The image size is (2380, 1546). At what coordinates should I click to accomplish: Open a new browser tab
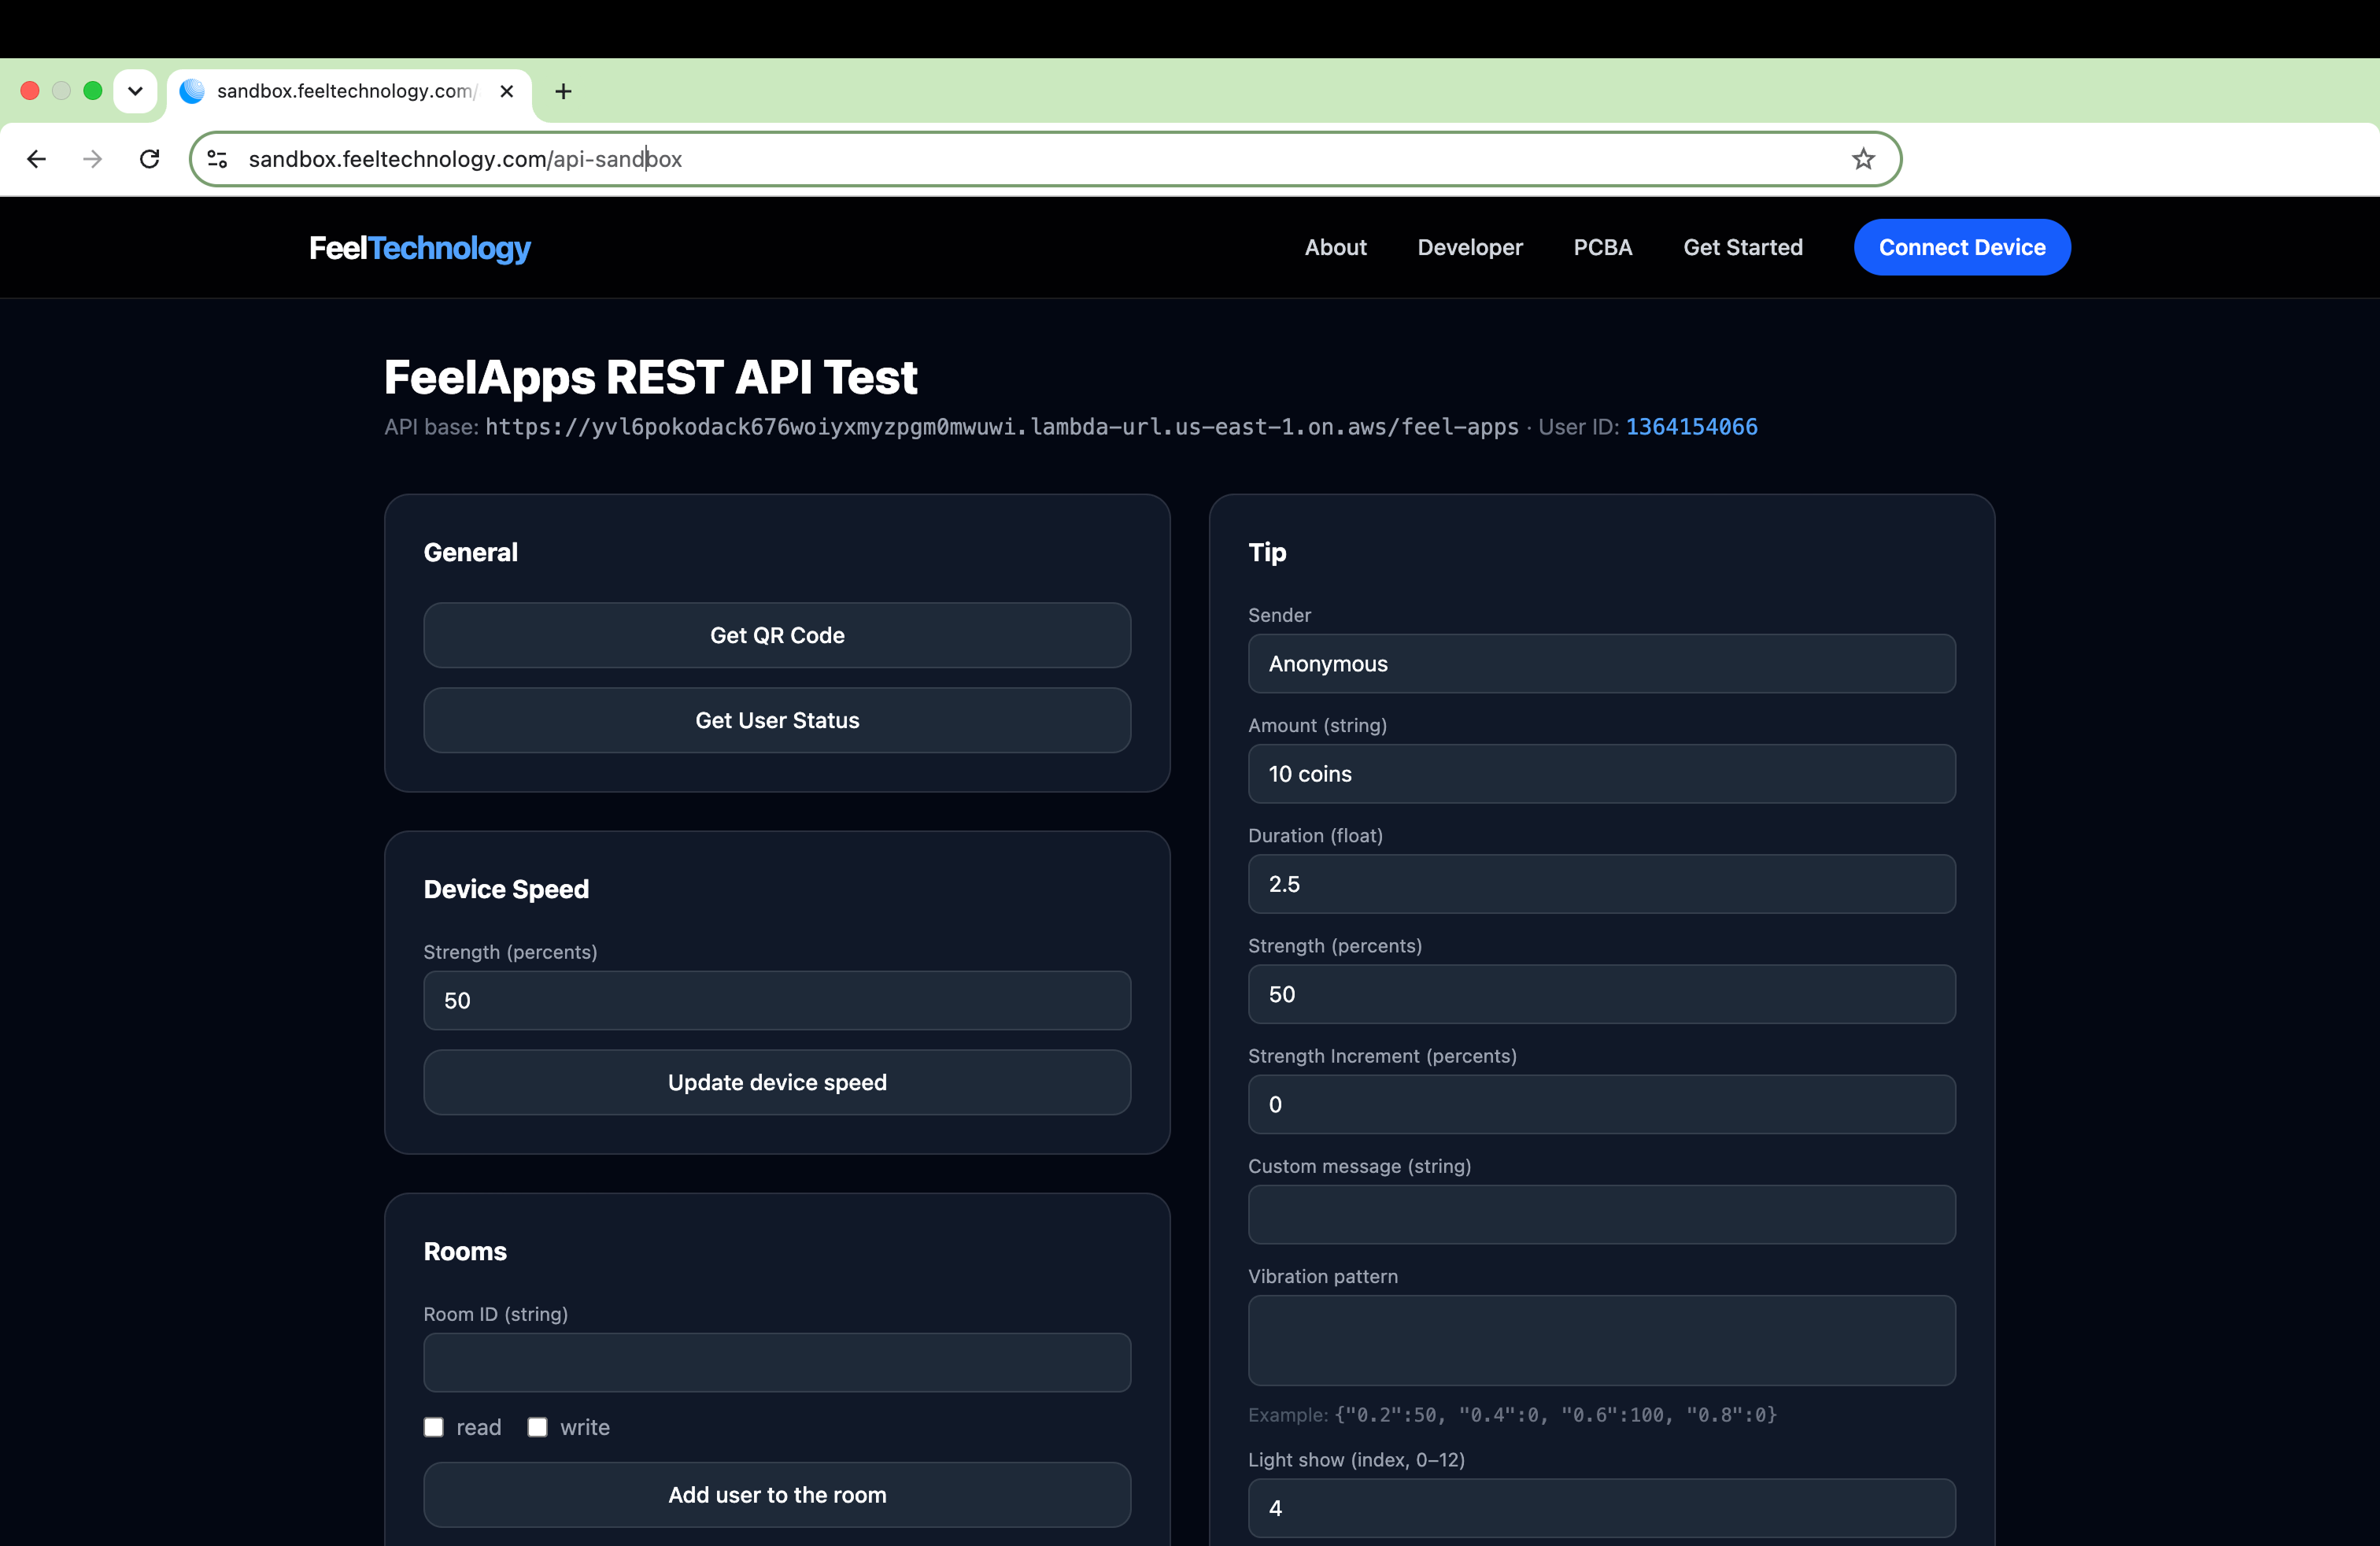tap(563, 91)
